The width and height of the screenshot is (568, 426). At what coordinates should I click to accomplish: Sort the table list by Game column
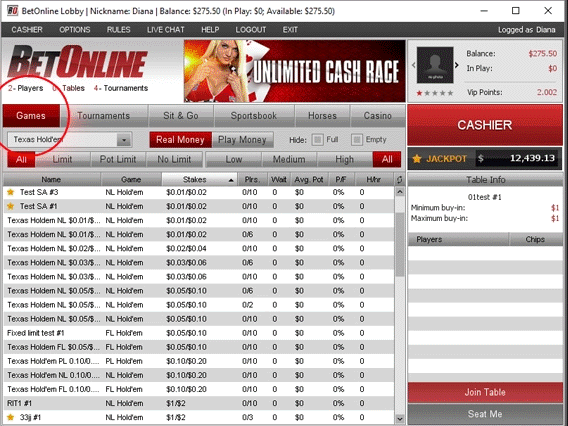131,180
